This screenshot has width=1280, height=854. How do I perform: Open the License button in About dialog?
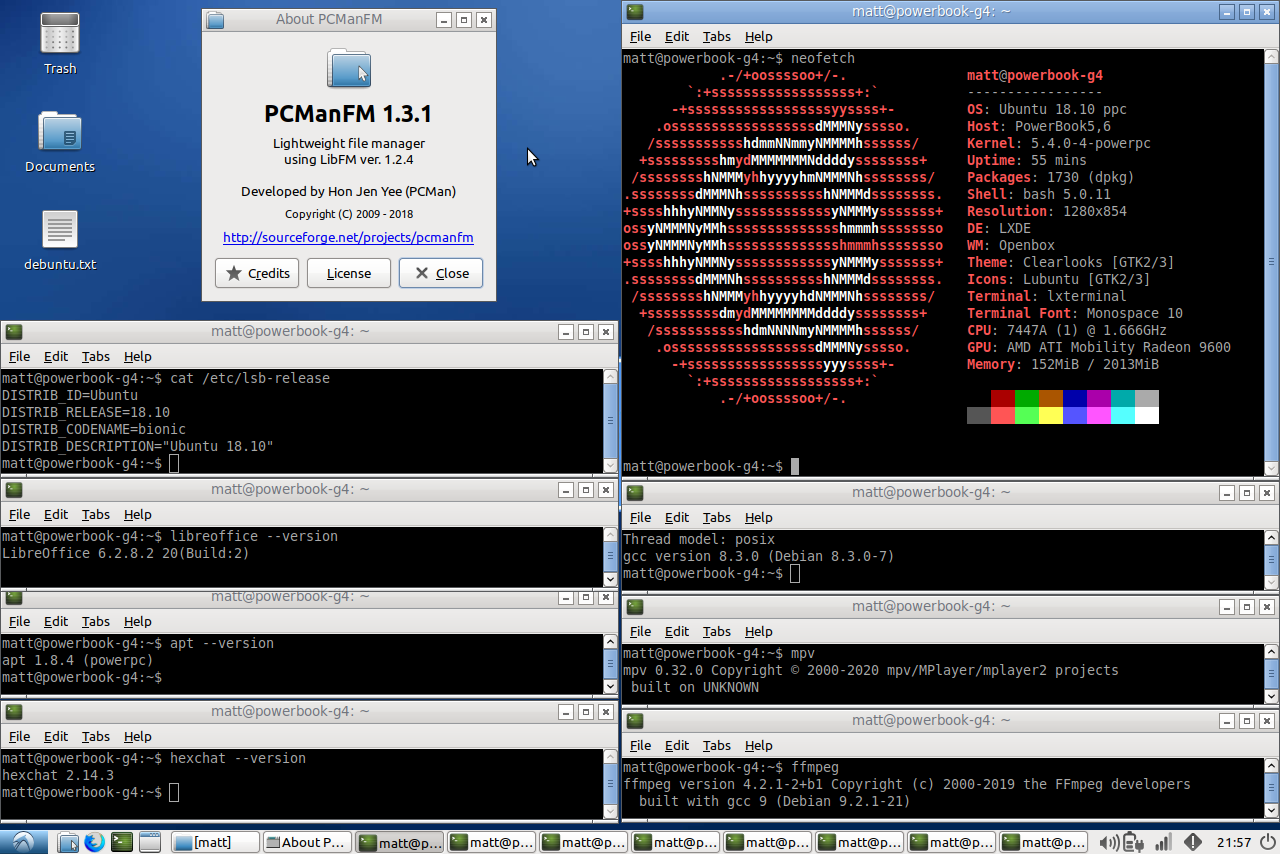click(348, 273)
